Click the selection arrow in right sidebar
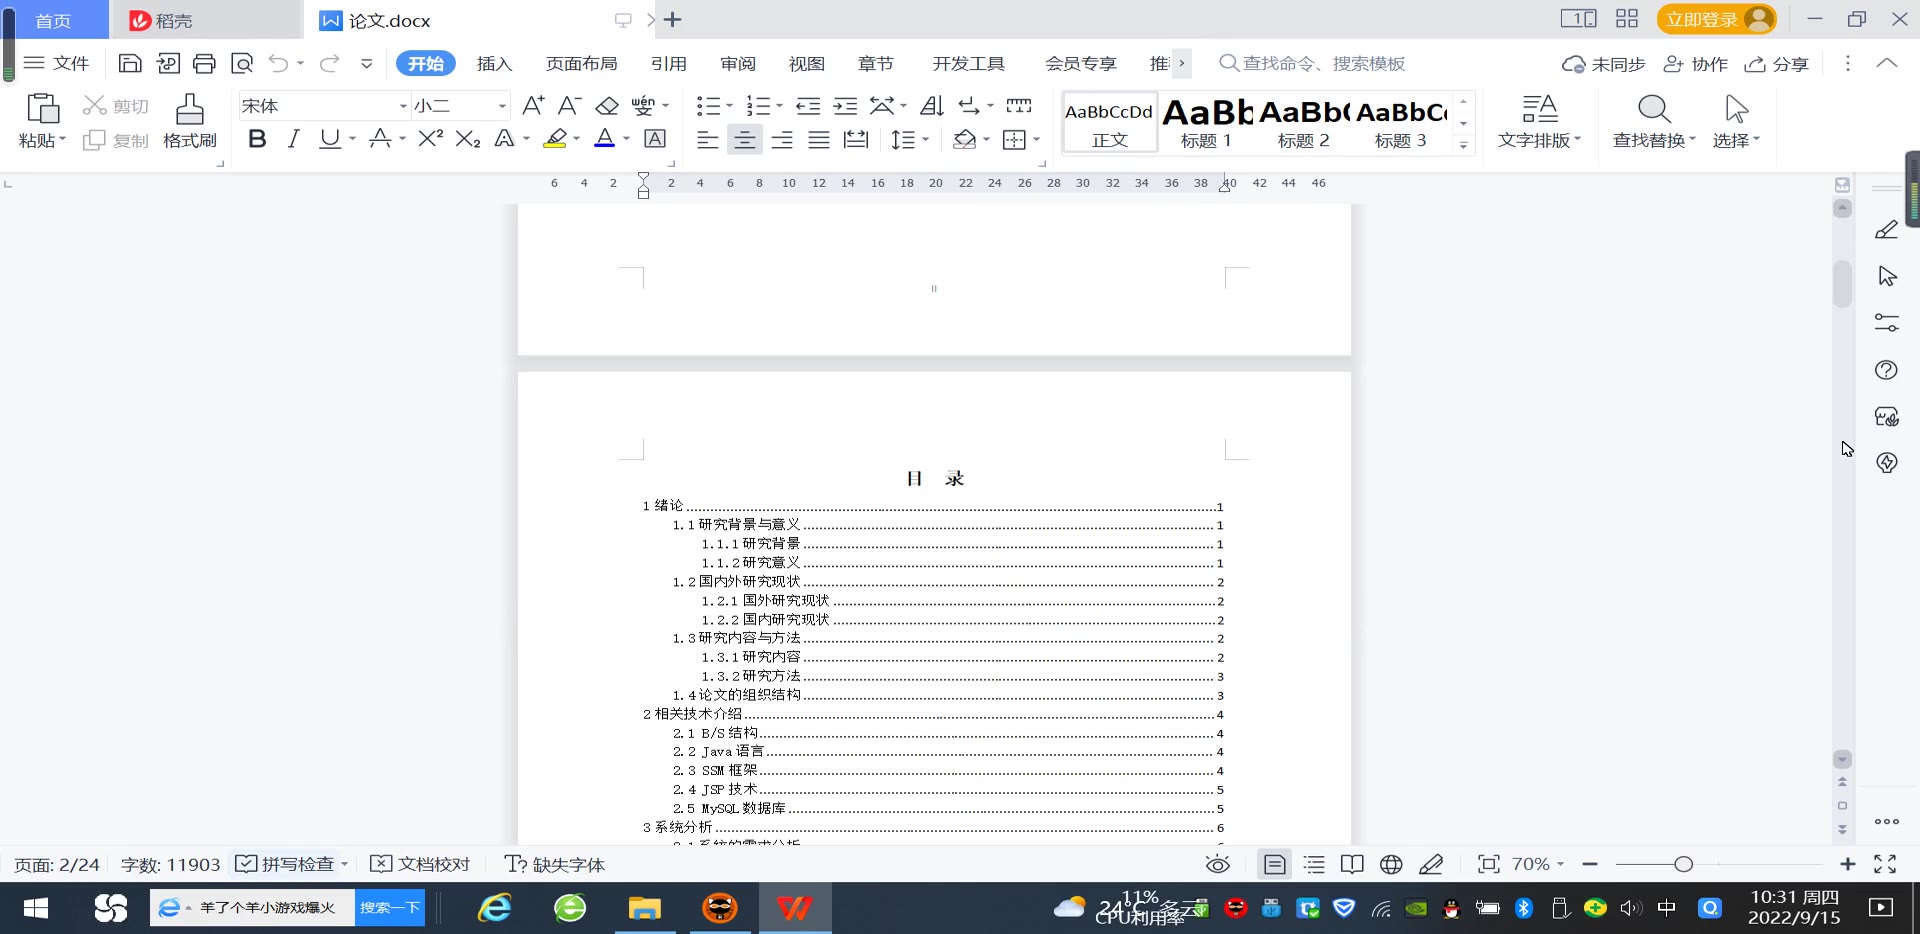Screen dimensions: 1920x934 coord(1887,276)
